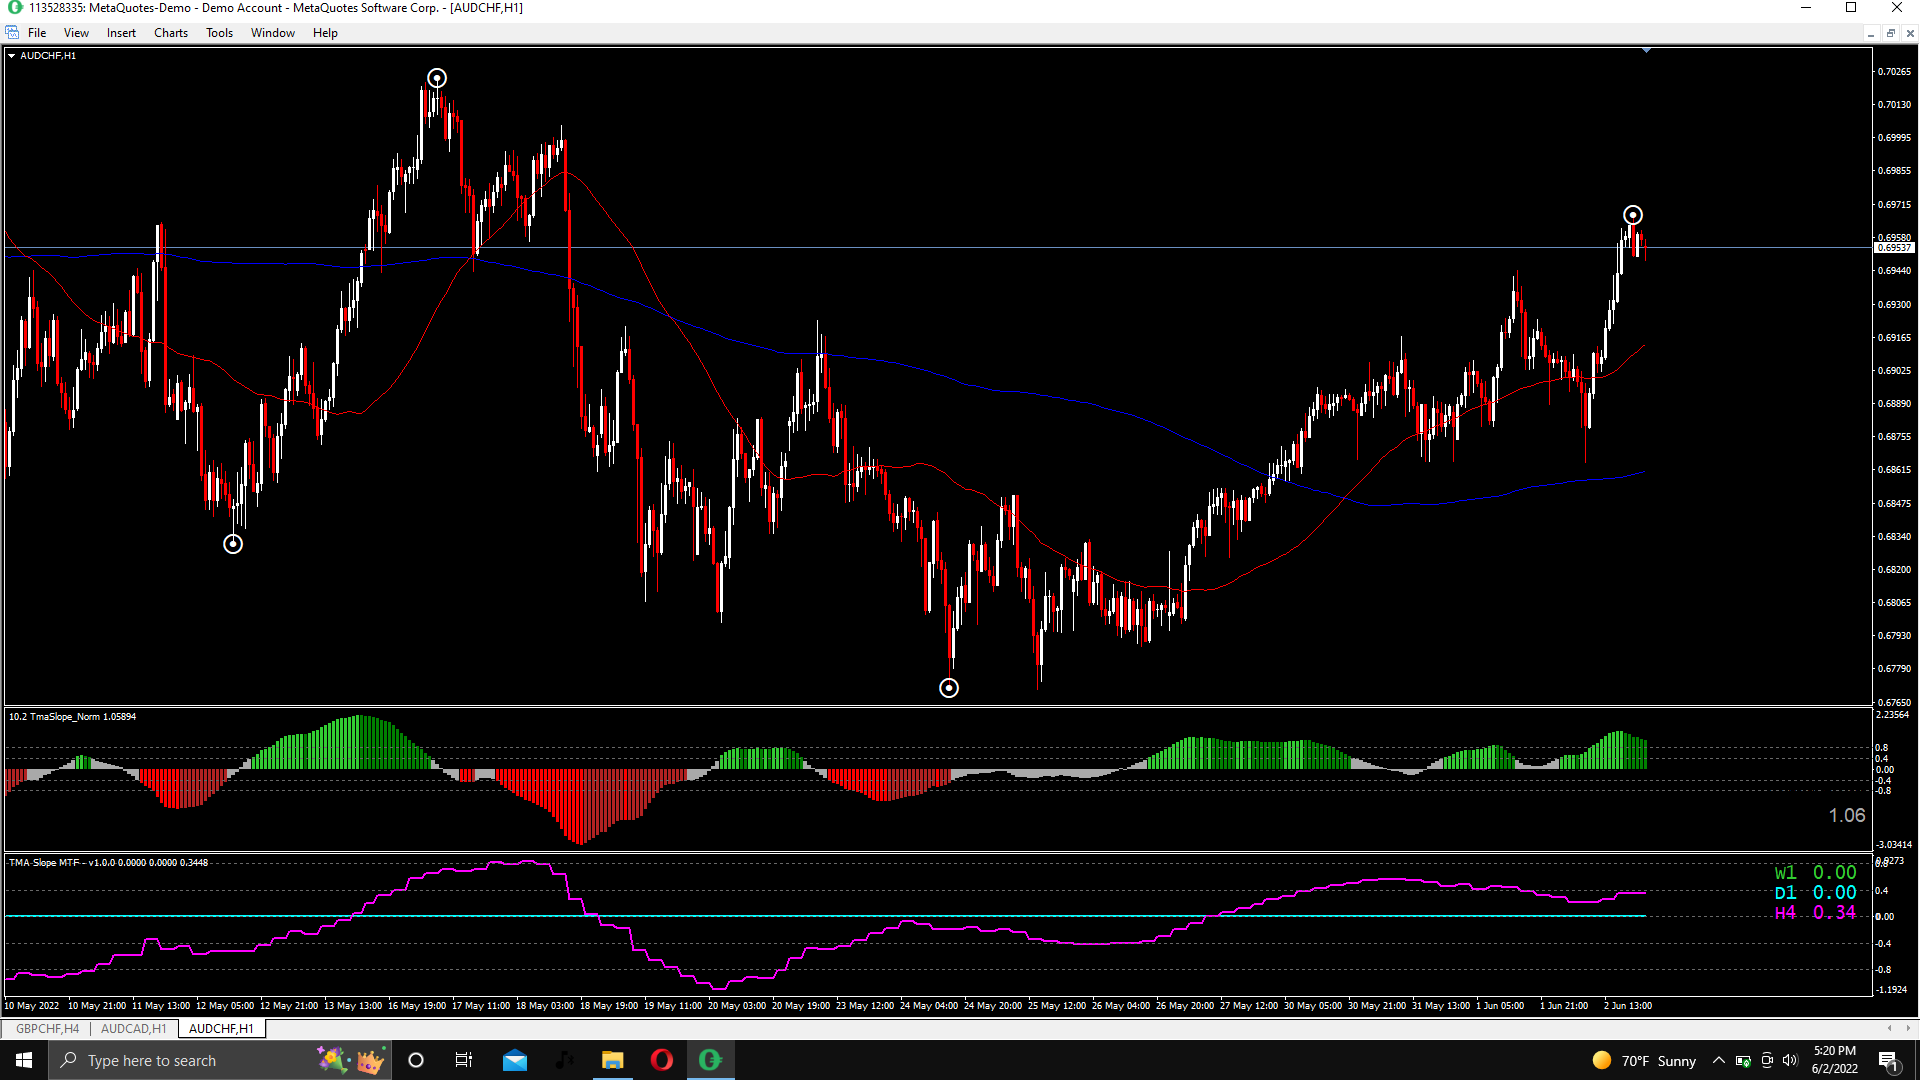Click the blue chart shift triangle marker
The image size is (1920, 1080).
(x=1646, y=50)
